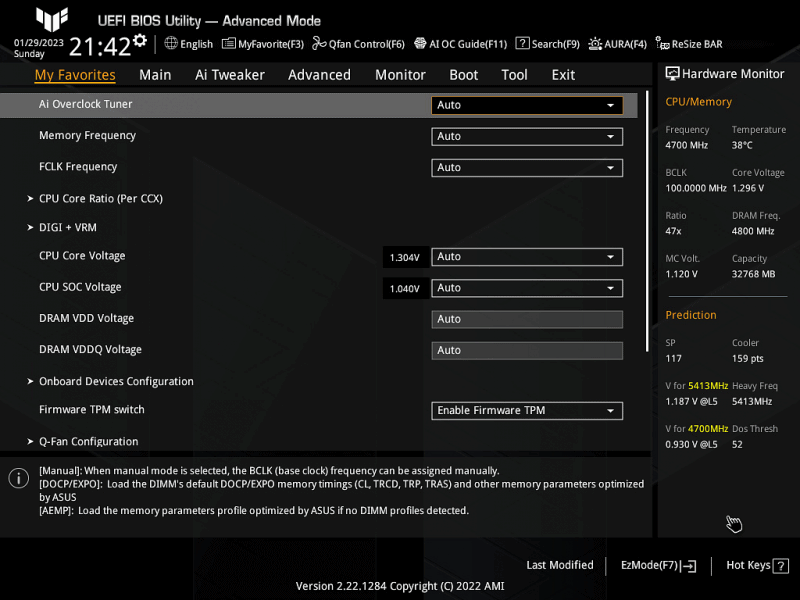Viewport: 800px width, 600px height.
Task: Click the 1.040V SOC voltage reading
Action: 405,289
